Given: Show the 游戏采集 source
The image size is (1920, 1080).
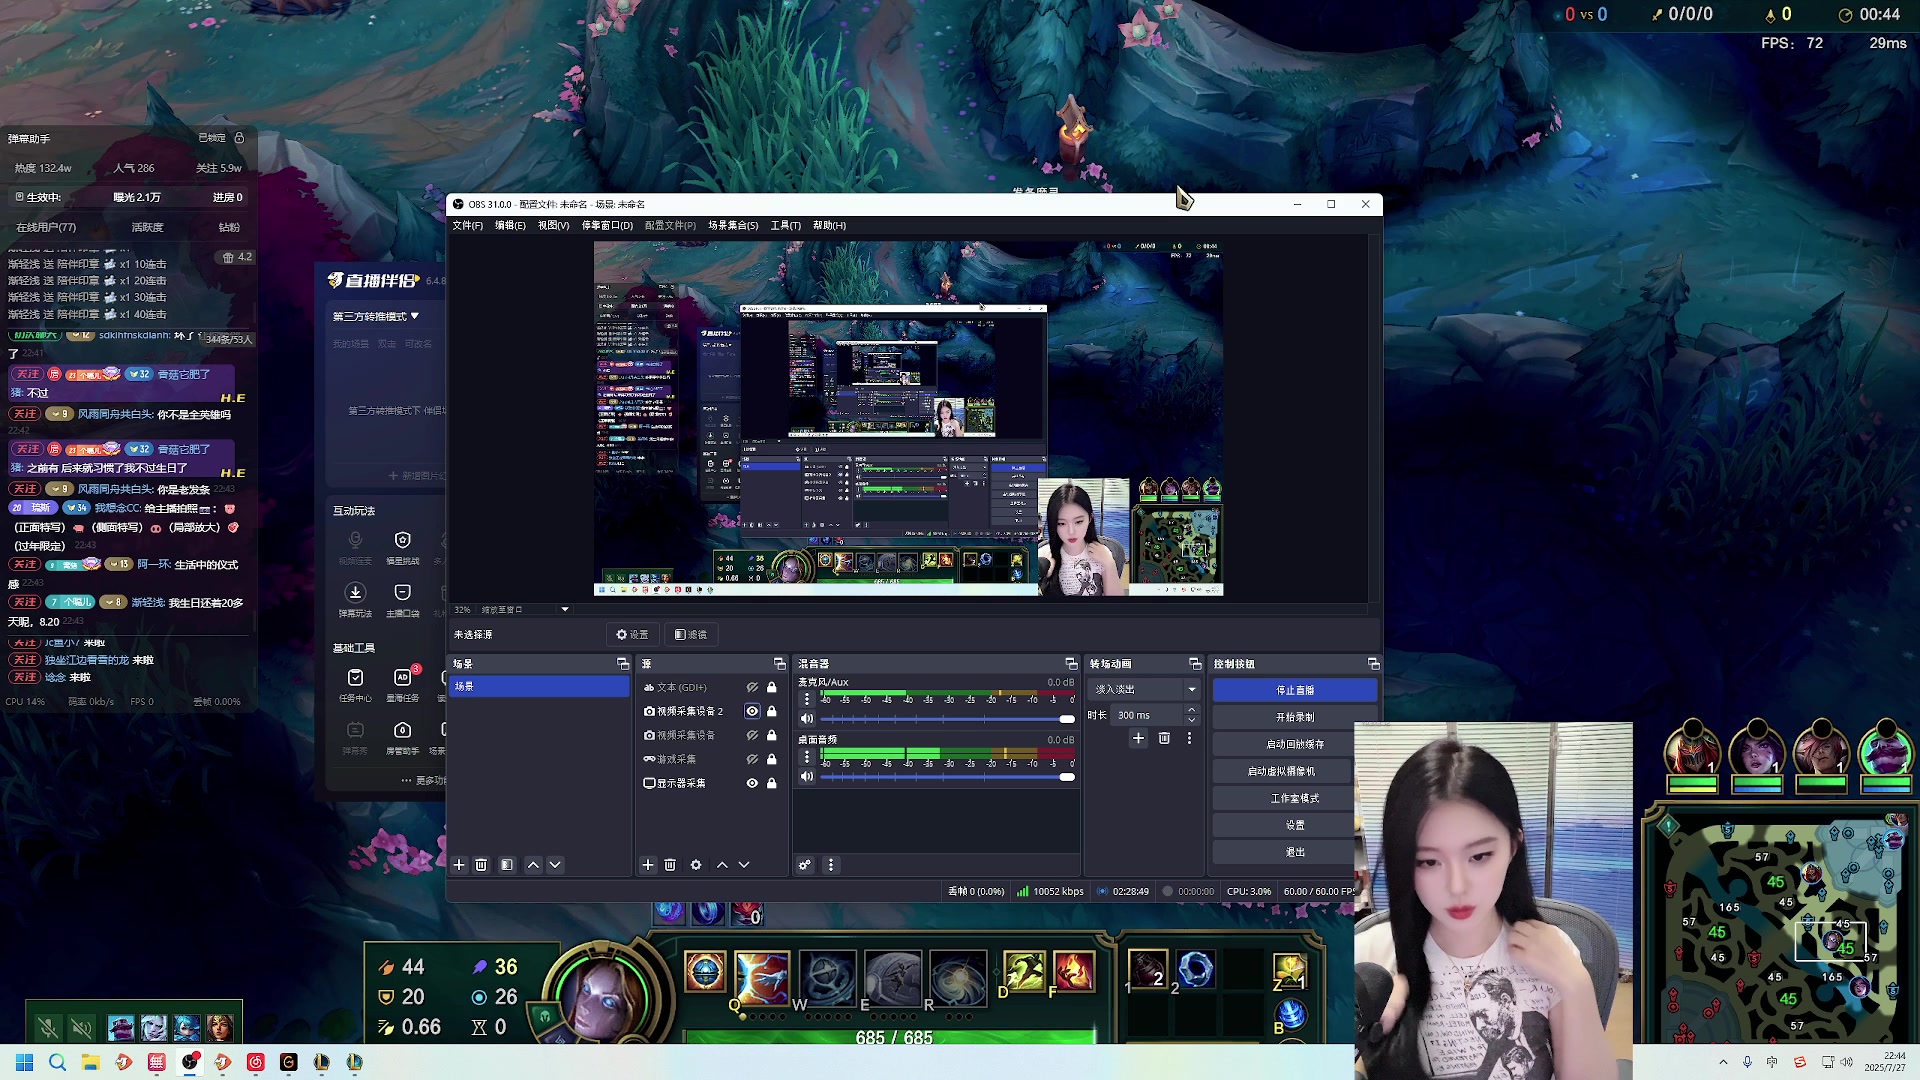Looking at the screenshot, I should coord(752,760).
